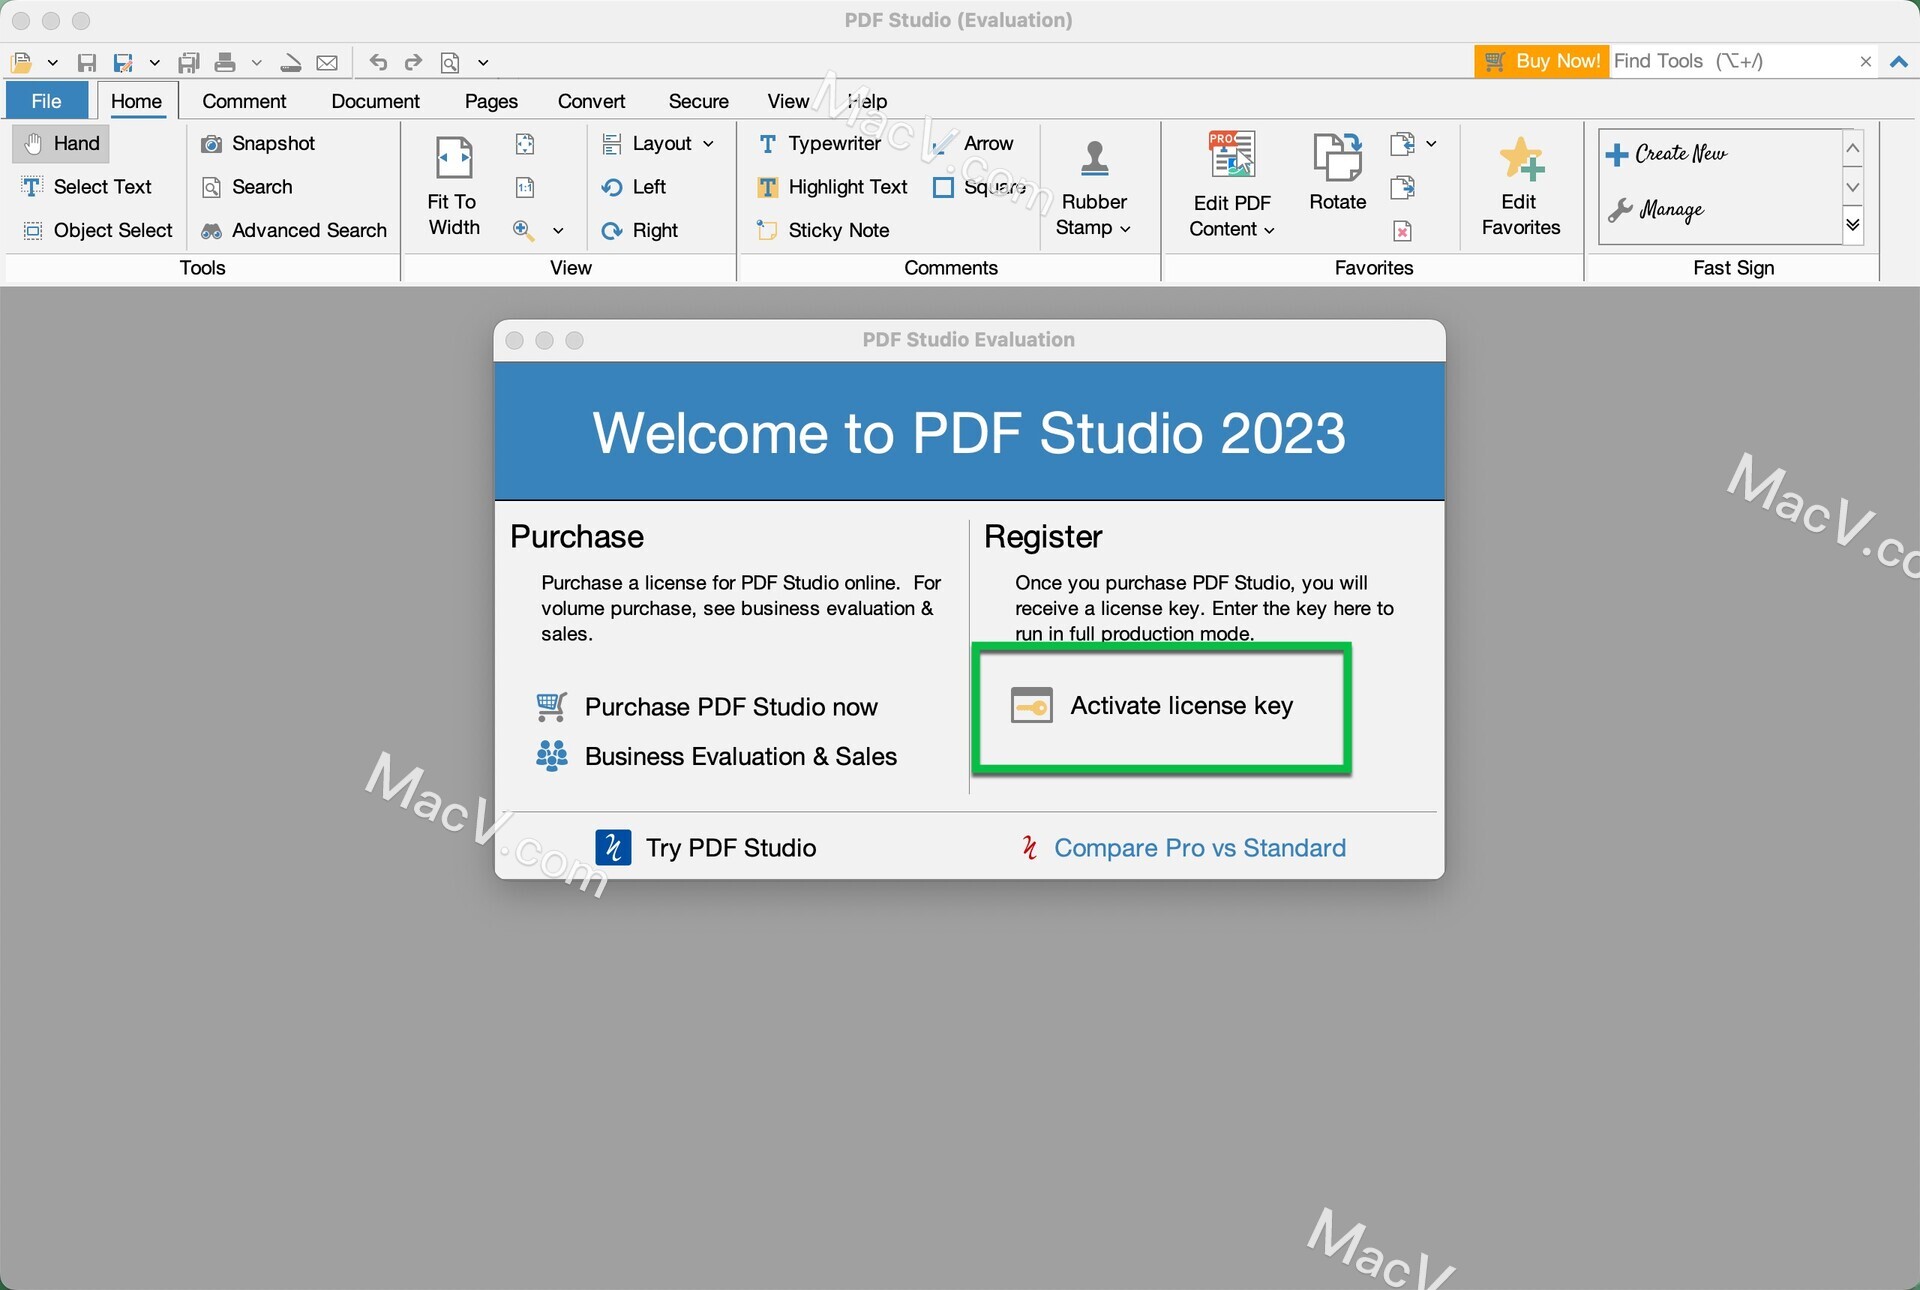Open the File tab
1920x1290 pixels.
coord(46,101)
